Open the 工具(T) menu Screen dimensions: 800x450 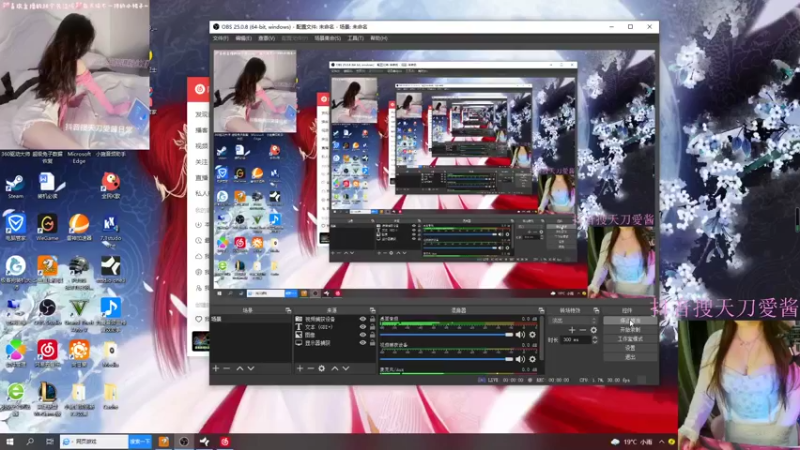coord(356,38)
